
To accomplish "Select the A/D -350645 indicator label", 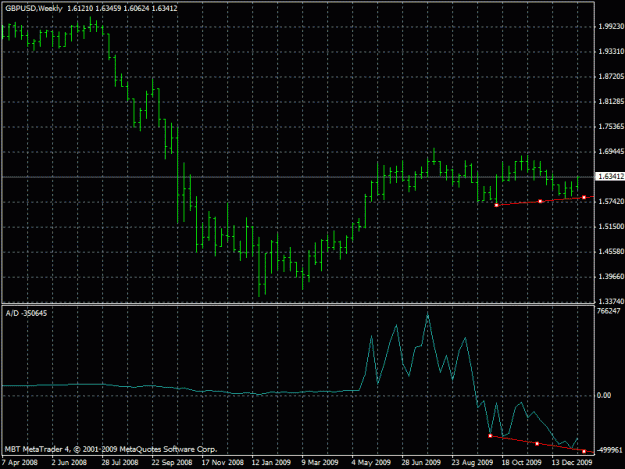I will click(x=26, y=313).
